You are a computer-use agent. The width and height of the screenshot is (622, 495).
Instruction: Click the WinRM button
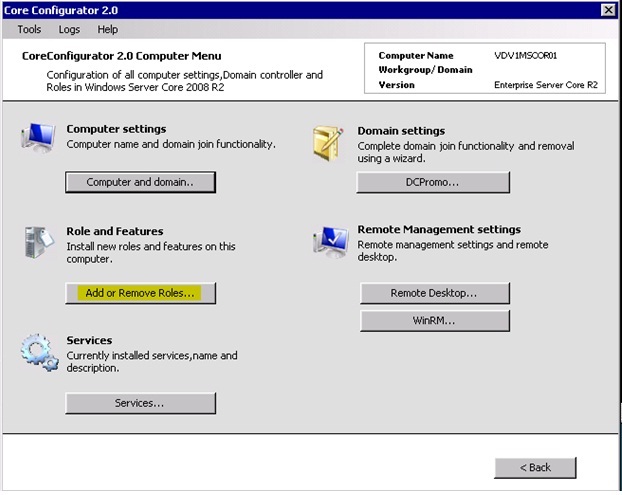click(434, 321)
